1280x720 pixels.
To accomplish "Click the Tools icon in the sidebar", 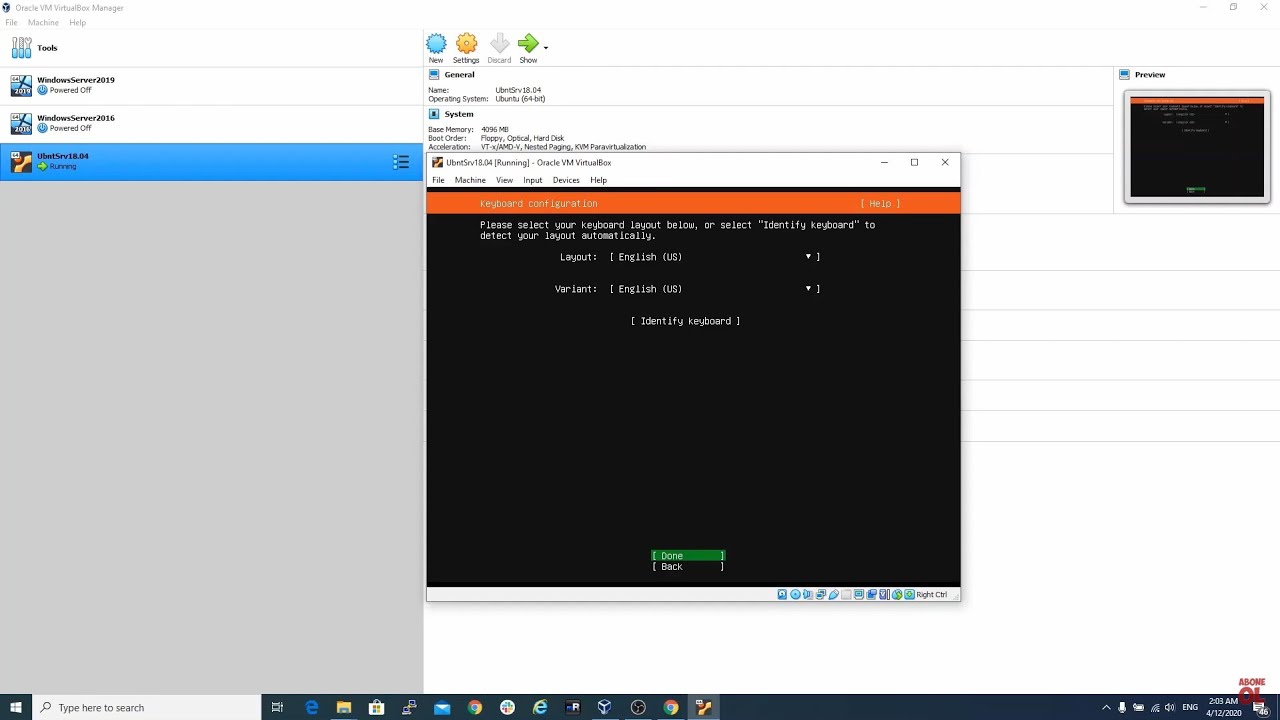I will (21, 48).
